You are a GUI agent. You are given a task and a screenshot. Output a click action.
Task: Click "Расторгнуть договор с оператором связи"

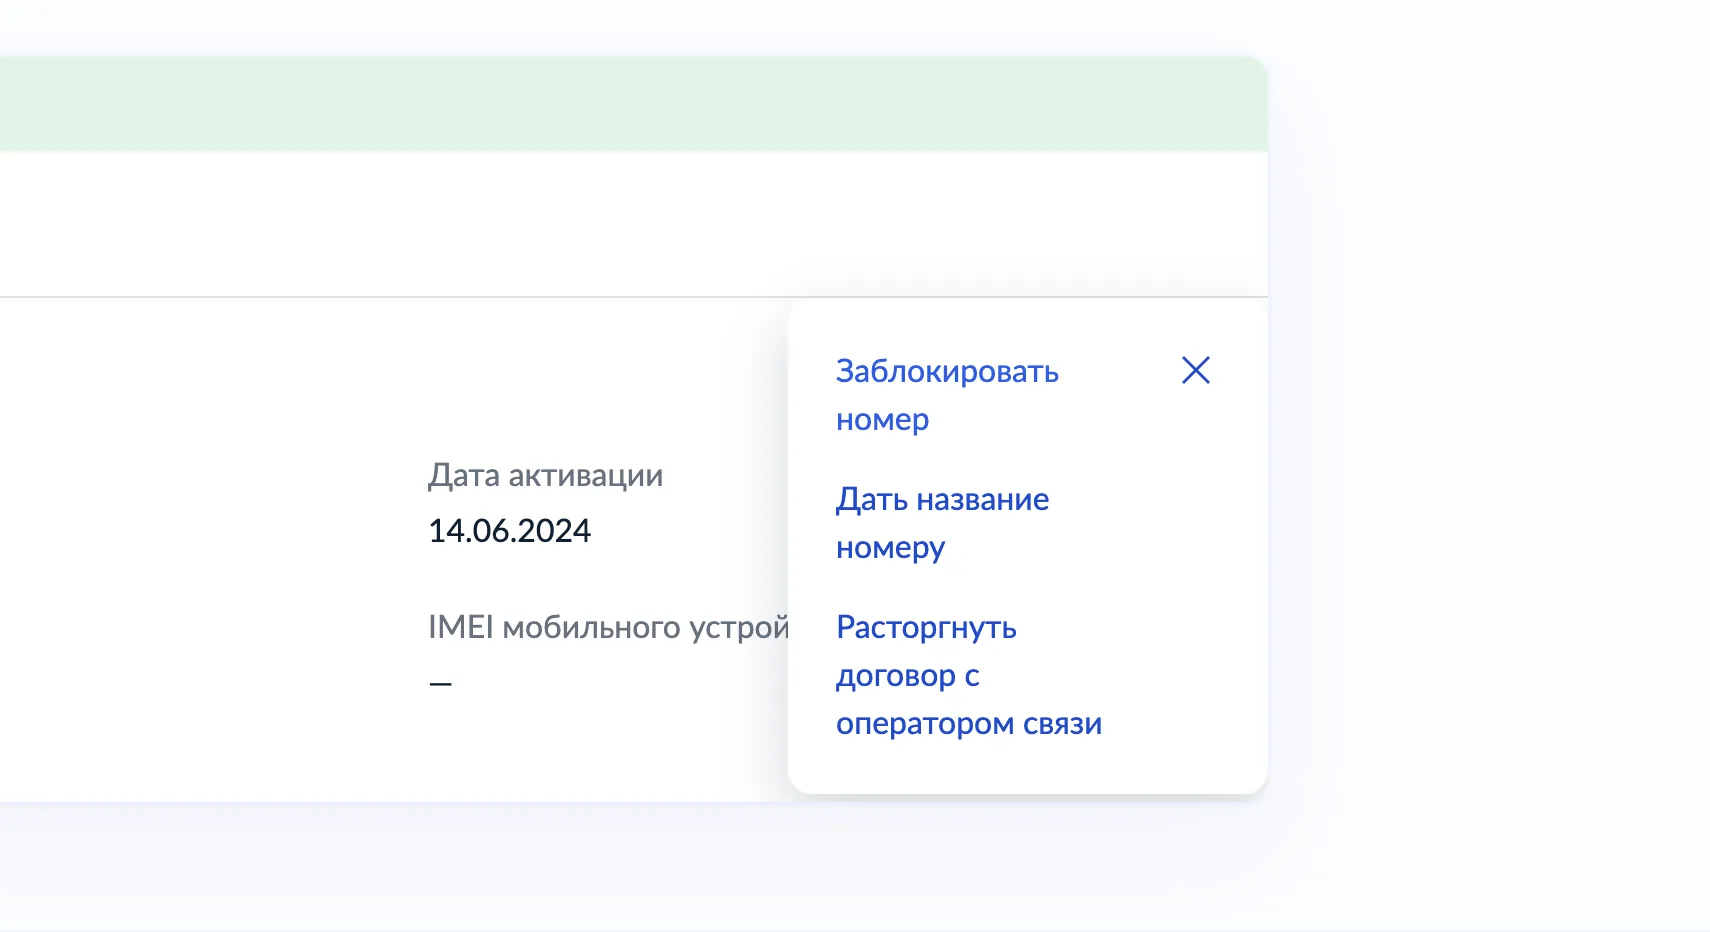tap(968, 675)
